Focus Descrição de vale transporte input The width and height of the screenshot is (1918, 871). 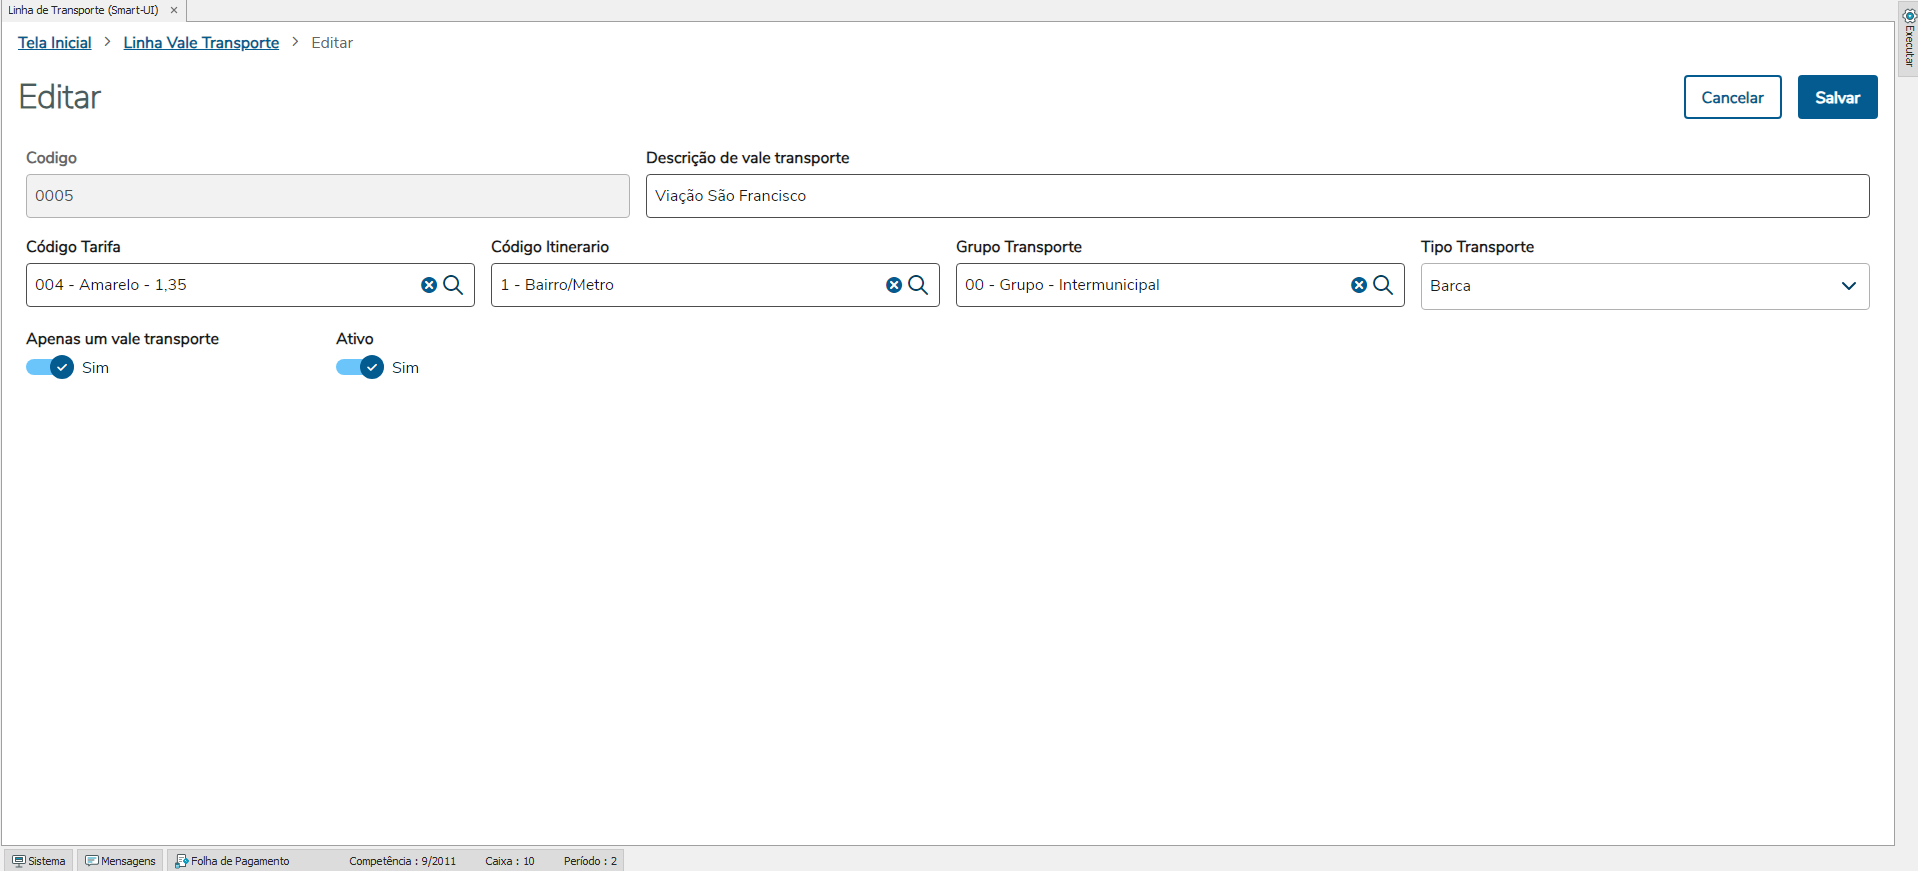[1257, 196]
